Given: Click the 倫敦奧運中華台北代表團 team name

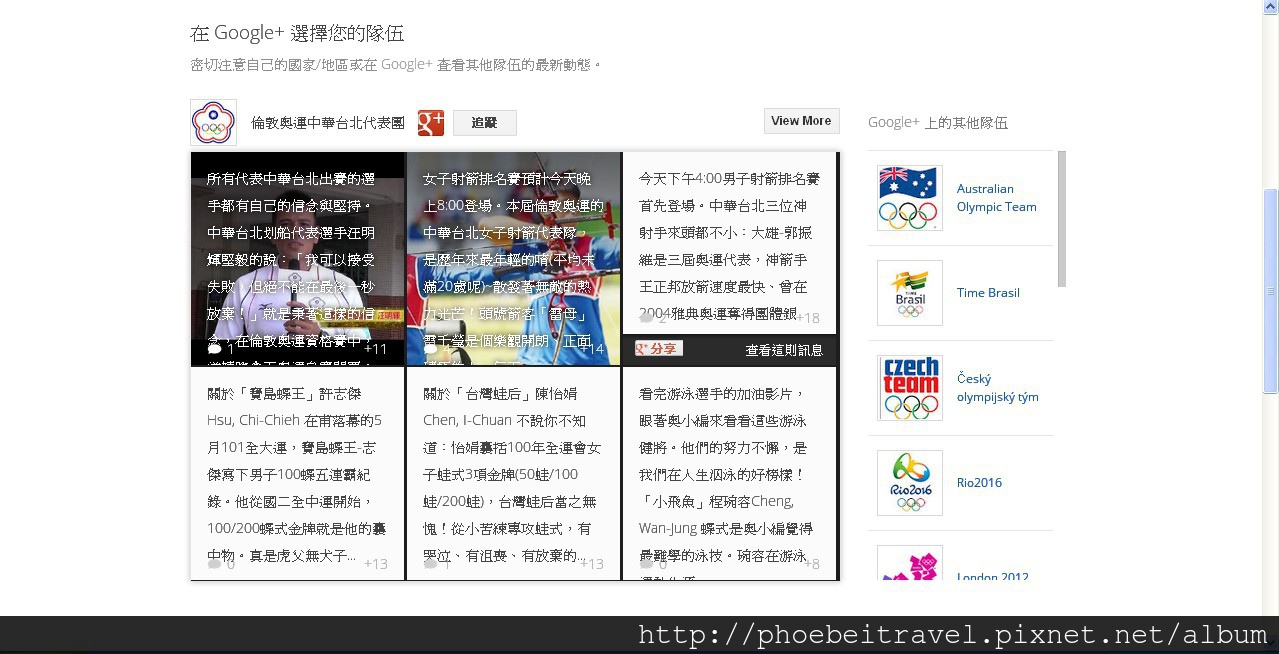Looking at the screenshot, I should click(x=328, y=123).
